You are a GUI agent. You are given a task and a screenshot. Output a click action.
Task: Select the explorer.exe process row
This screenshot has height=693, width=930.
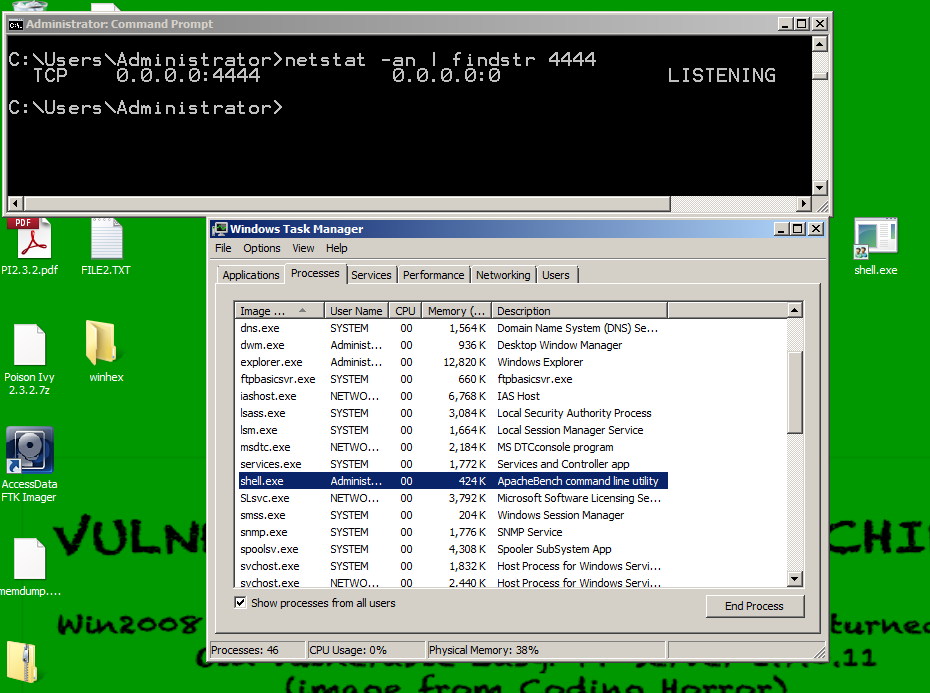(x=453, y=362)
